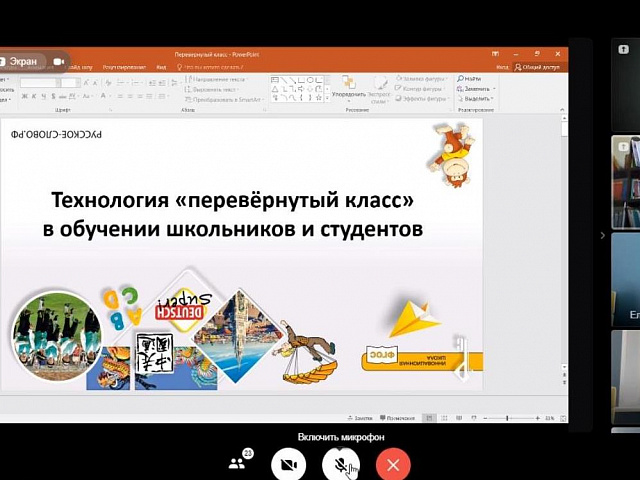Open the Вид ribbon tab
Image resolution: width=640 pixels, height=480 pixels.
[161, 67]
